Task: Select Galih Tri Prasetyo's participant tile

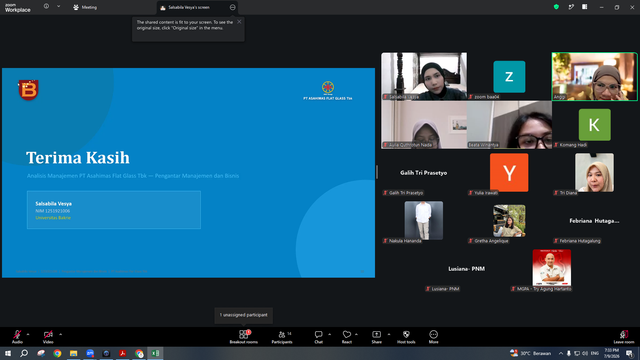Action: (x=424, y=173)
